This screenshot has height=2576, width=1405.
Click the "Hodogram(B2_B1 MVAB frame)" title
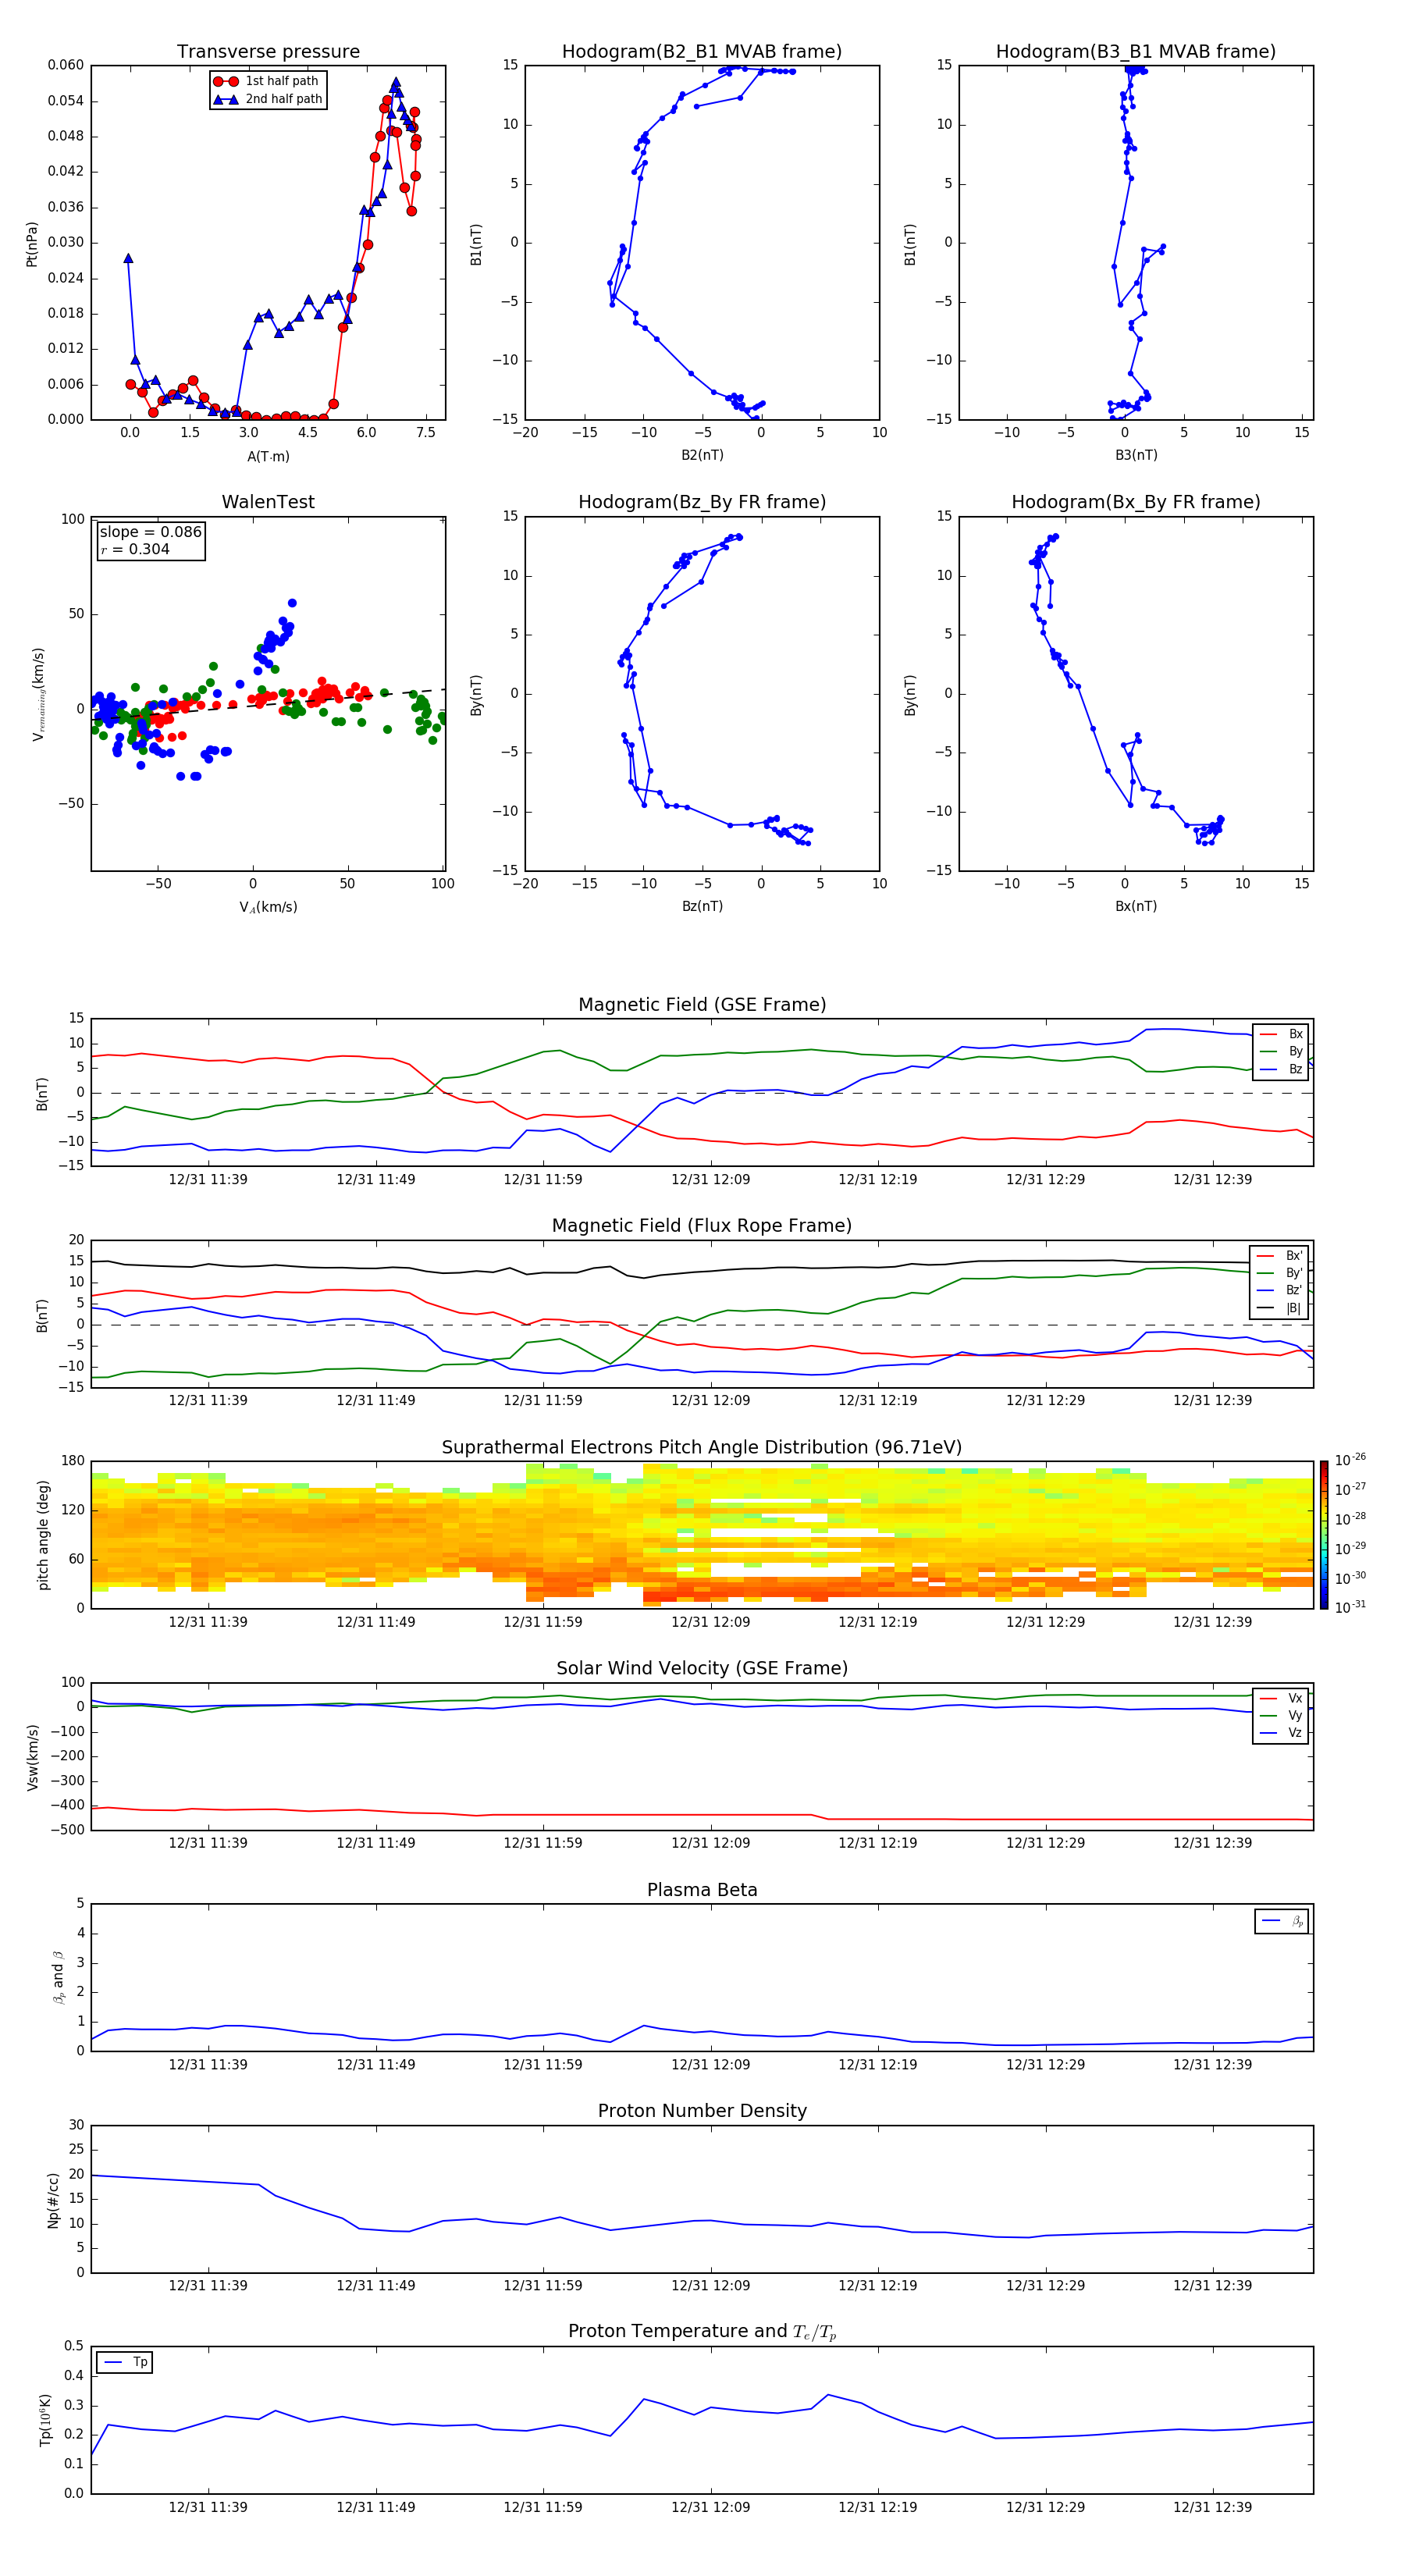(x=702, y=51)
